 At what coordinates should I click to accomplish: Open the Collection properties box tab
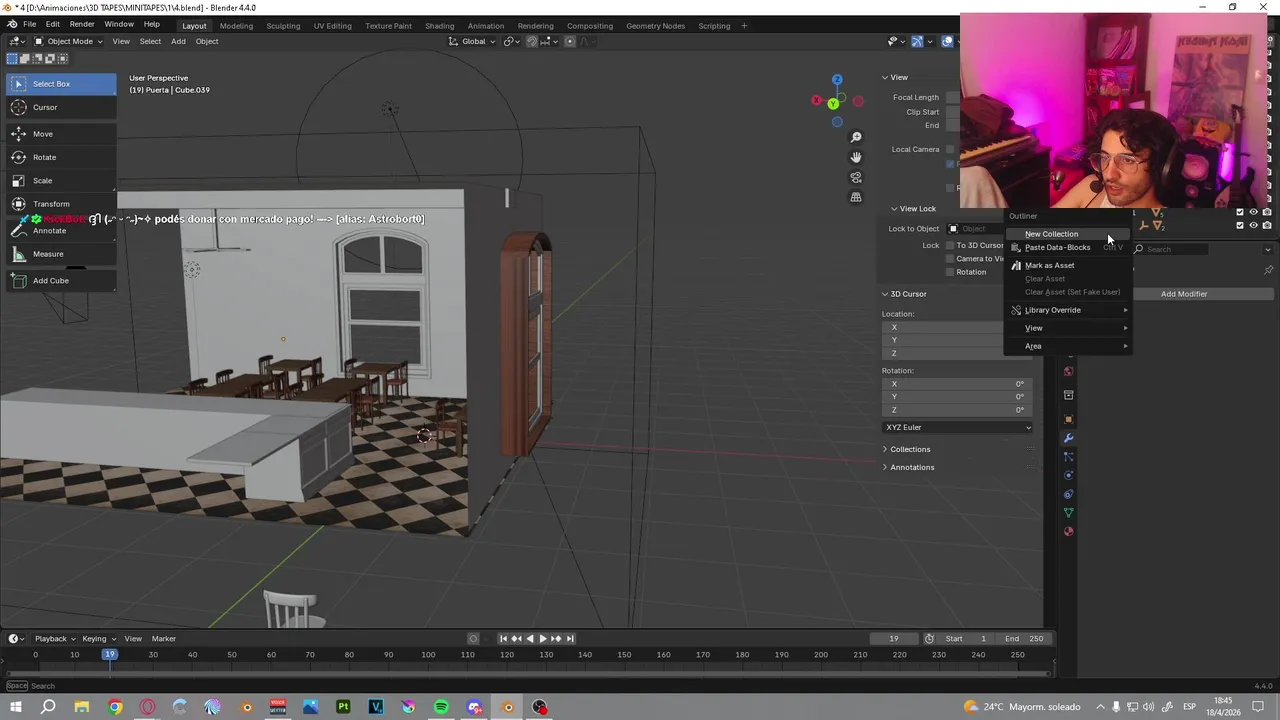point(1068,395)
